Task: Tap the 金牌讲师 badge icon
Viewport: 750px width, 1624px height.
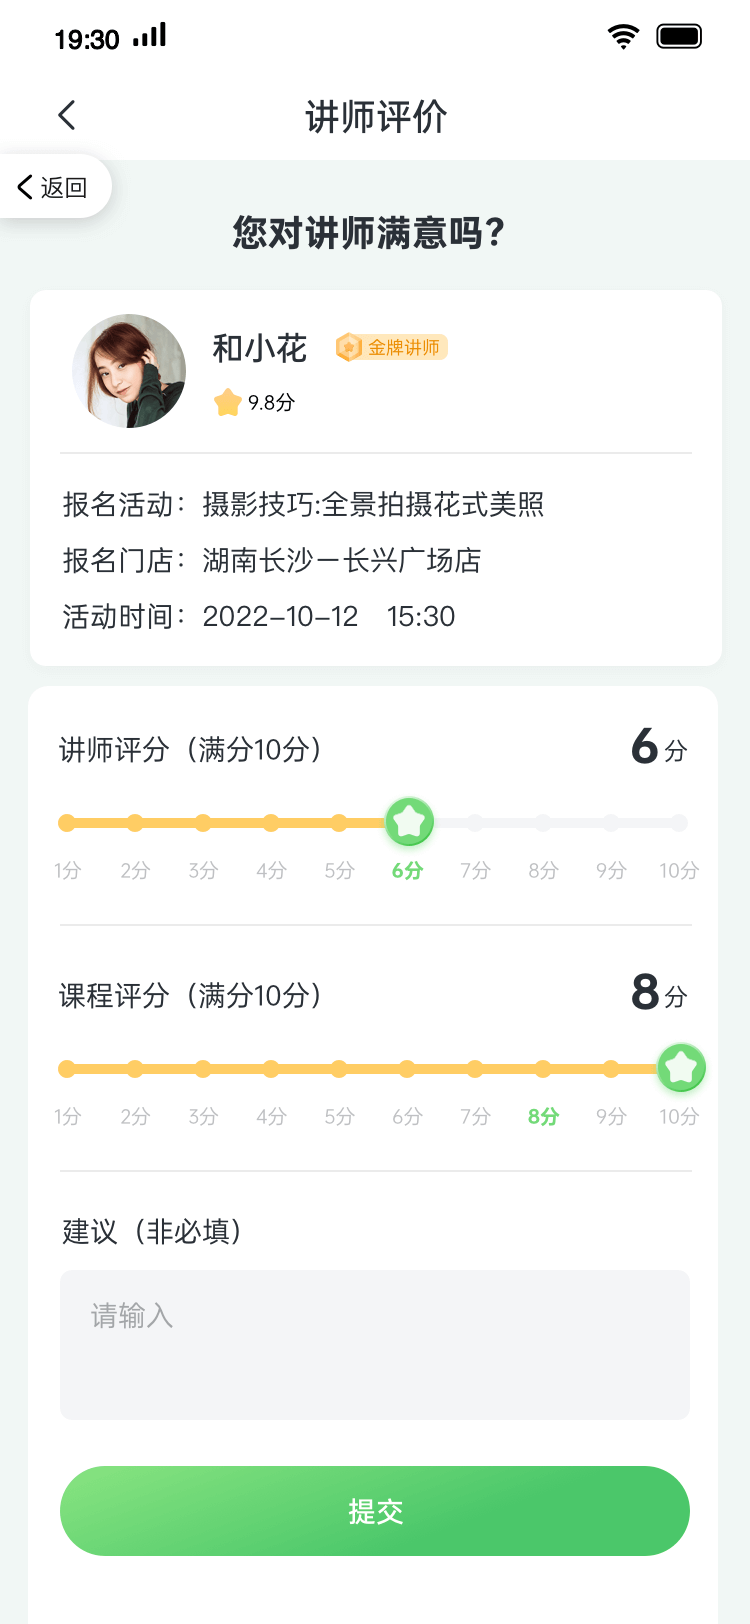Action: [349, 347]
